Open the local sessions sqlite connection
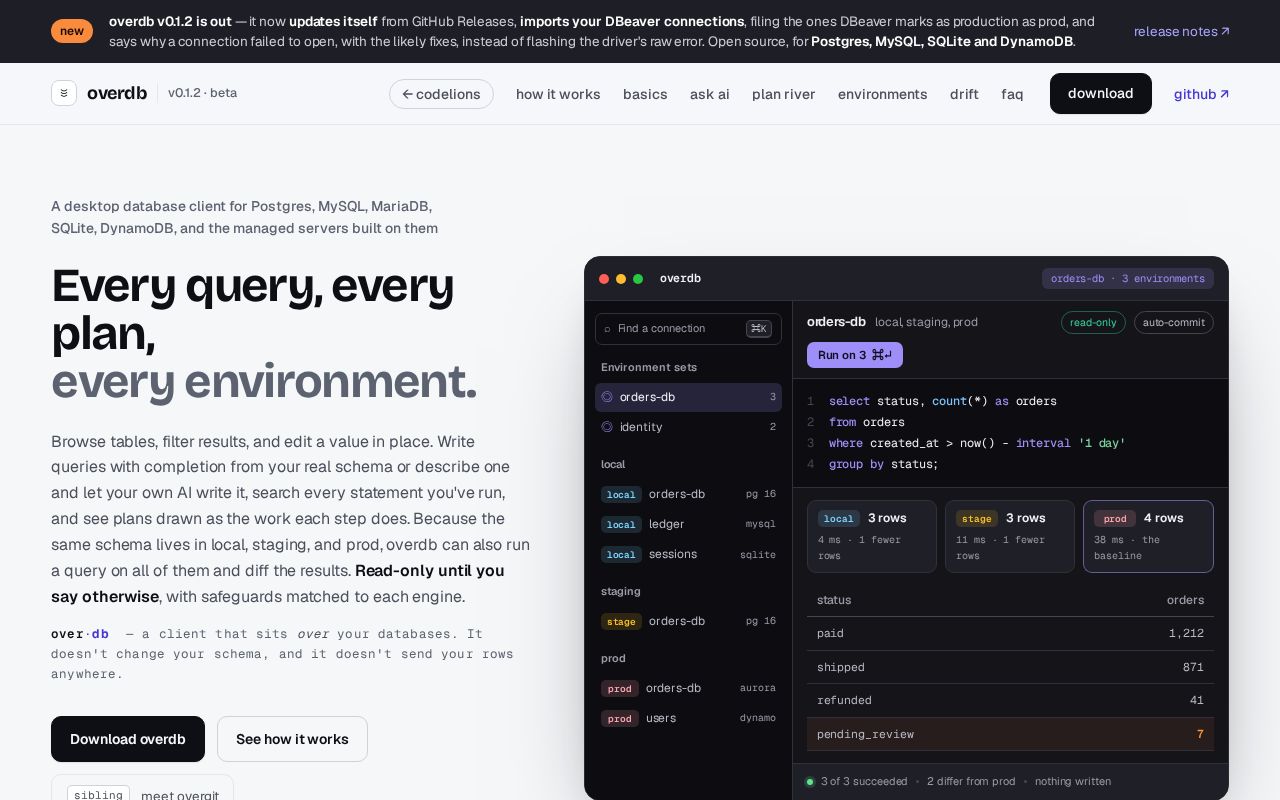1280x800 pixels. (x=688, y=554)
